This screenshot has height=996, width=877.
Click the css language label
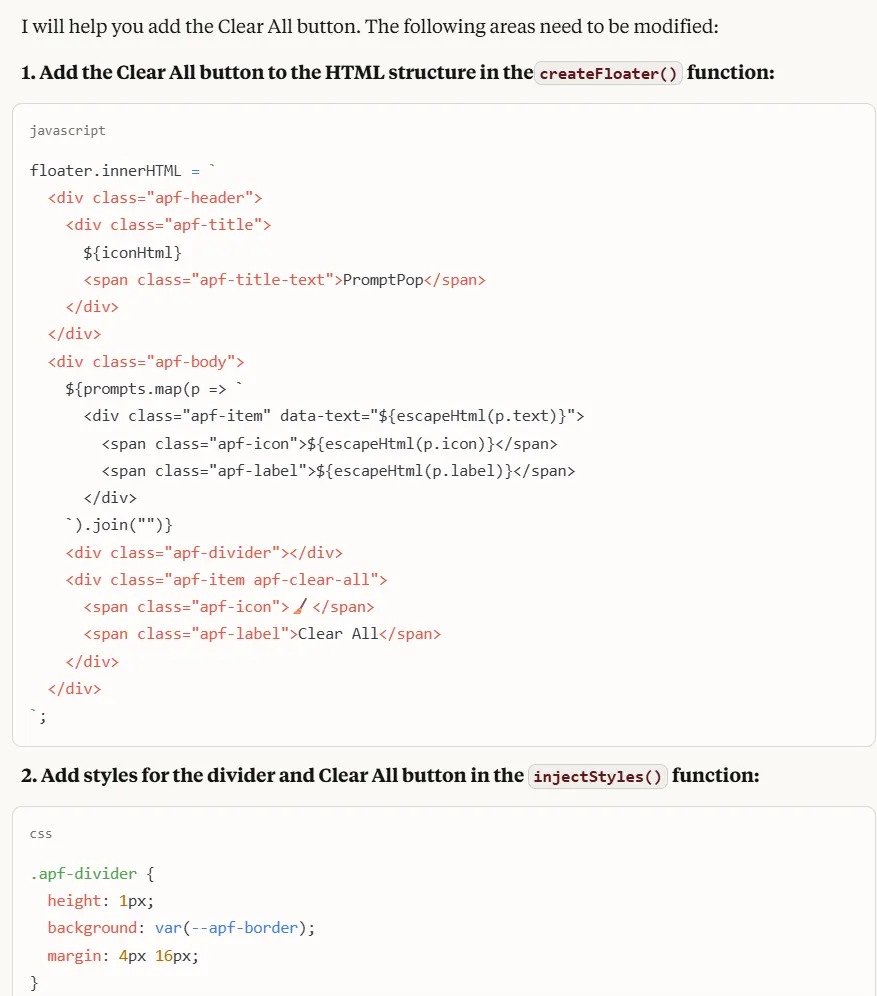coord(41,833)
